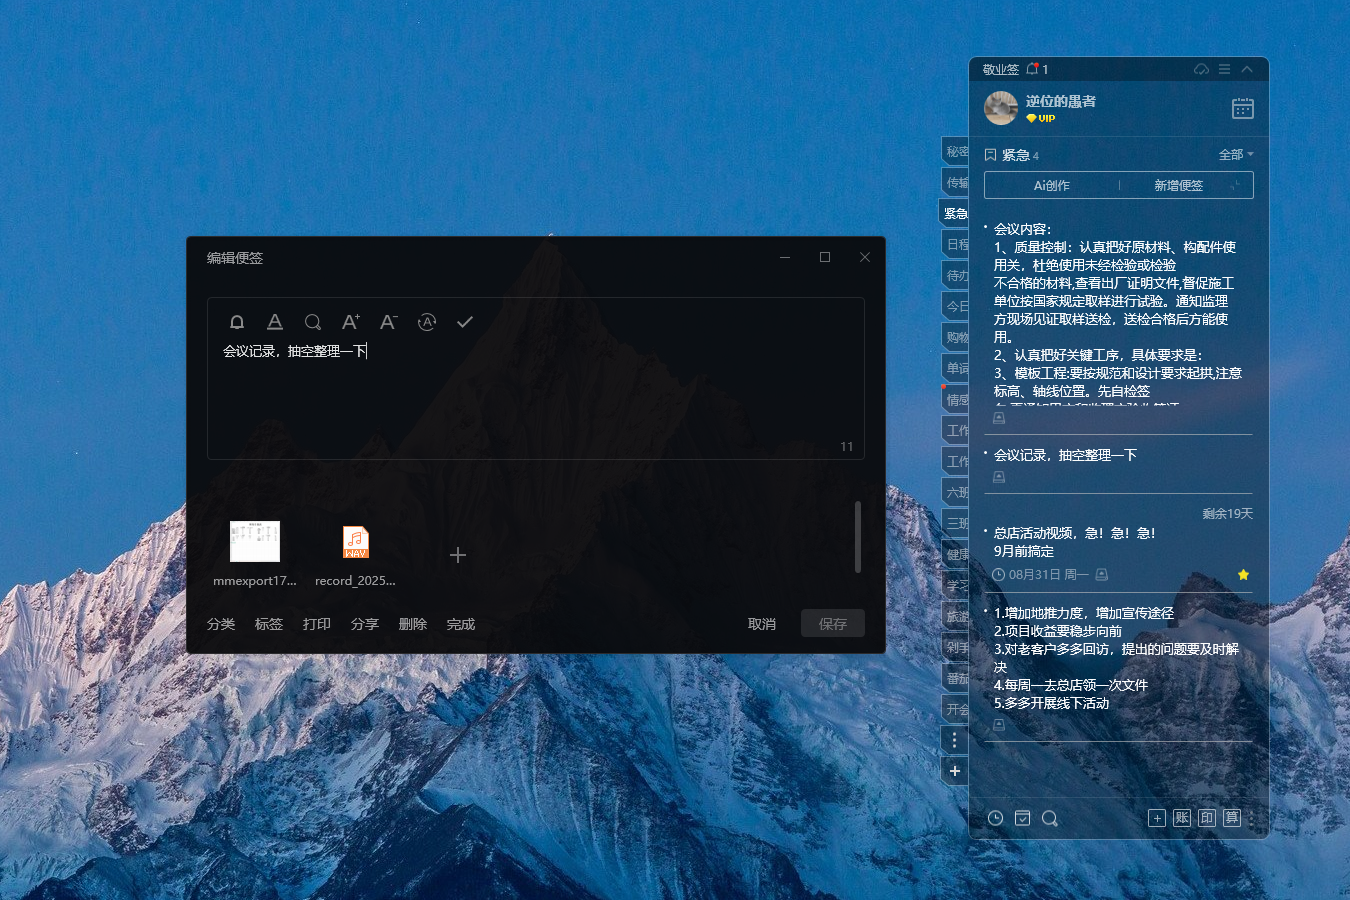Click the attachment area vertical scrollbar
Screen dimensions: 1350x900
coord(858,537)
